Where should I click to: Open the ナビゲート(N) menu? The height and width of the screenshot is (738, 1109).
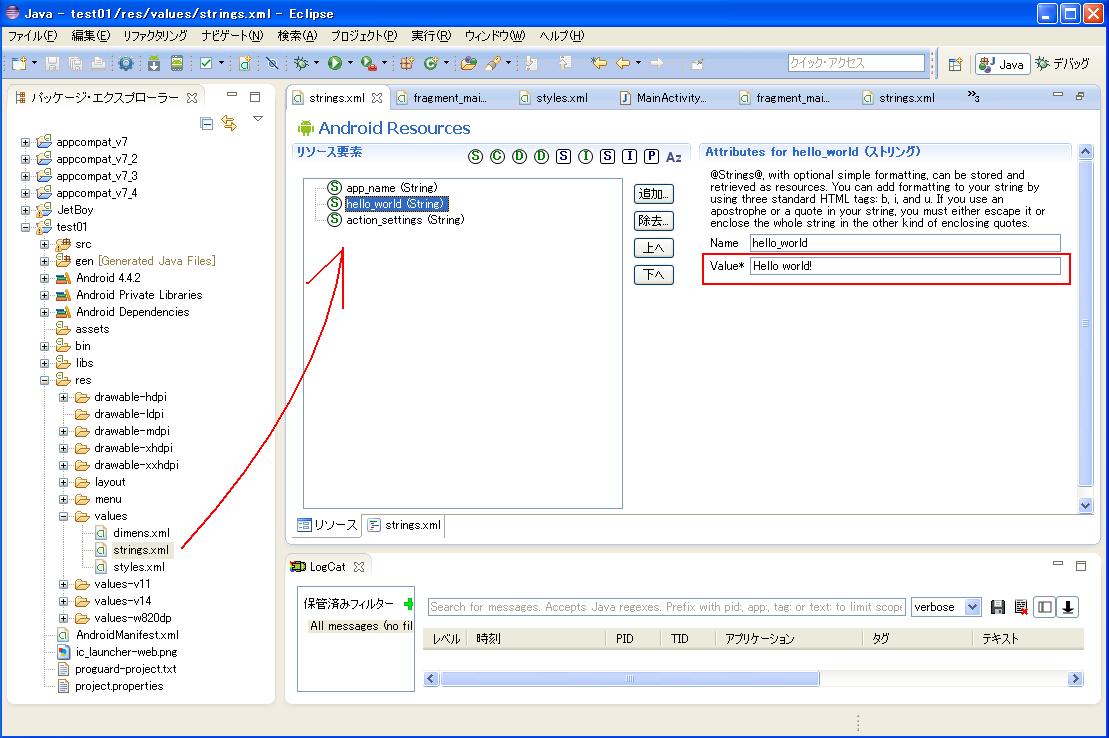tap(232, 36)
